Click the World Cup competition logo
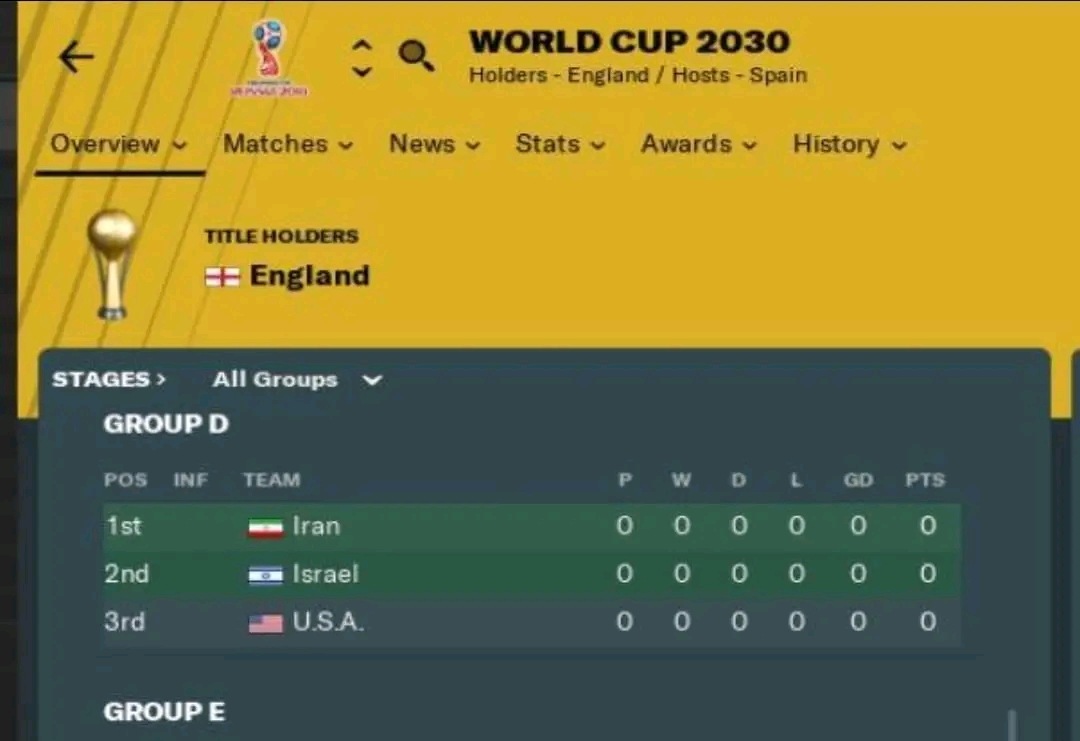 [x=269, y=58]
